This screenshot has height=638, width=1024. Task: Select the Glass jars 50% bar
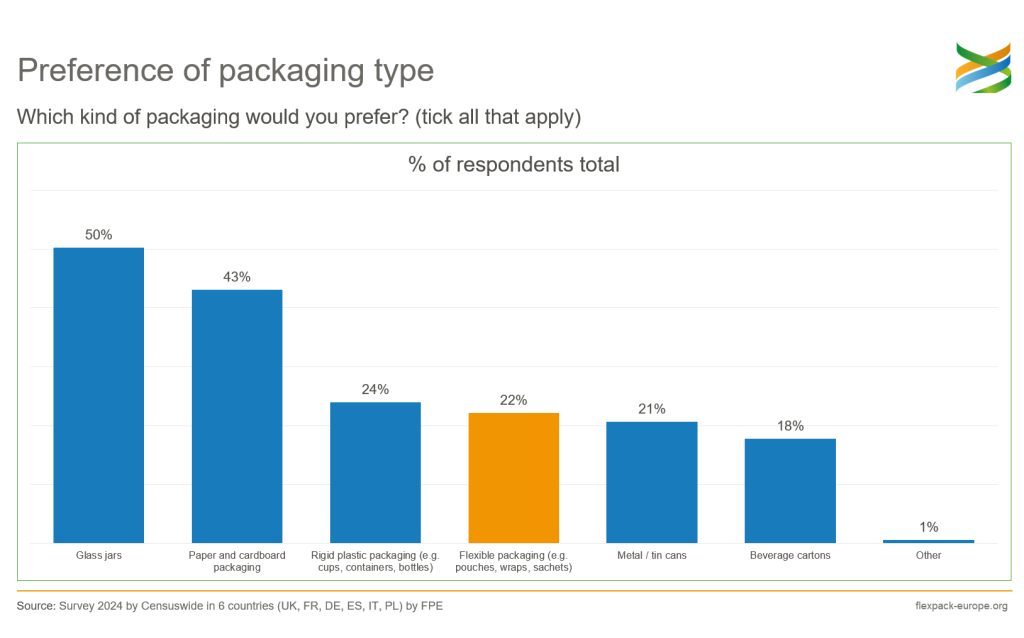[x=99, y=395]
